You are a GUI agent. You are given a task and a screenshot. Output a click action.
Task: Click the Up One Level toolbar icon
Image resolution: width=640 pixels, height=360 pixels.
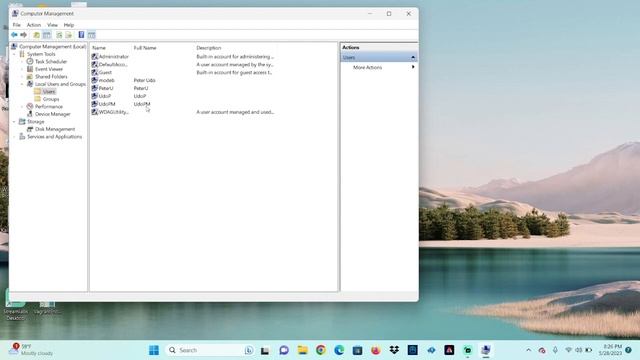coord(36,35)
